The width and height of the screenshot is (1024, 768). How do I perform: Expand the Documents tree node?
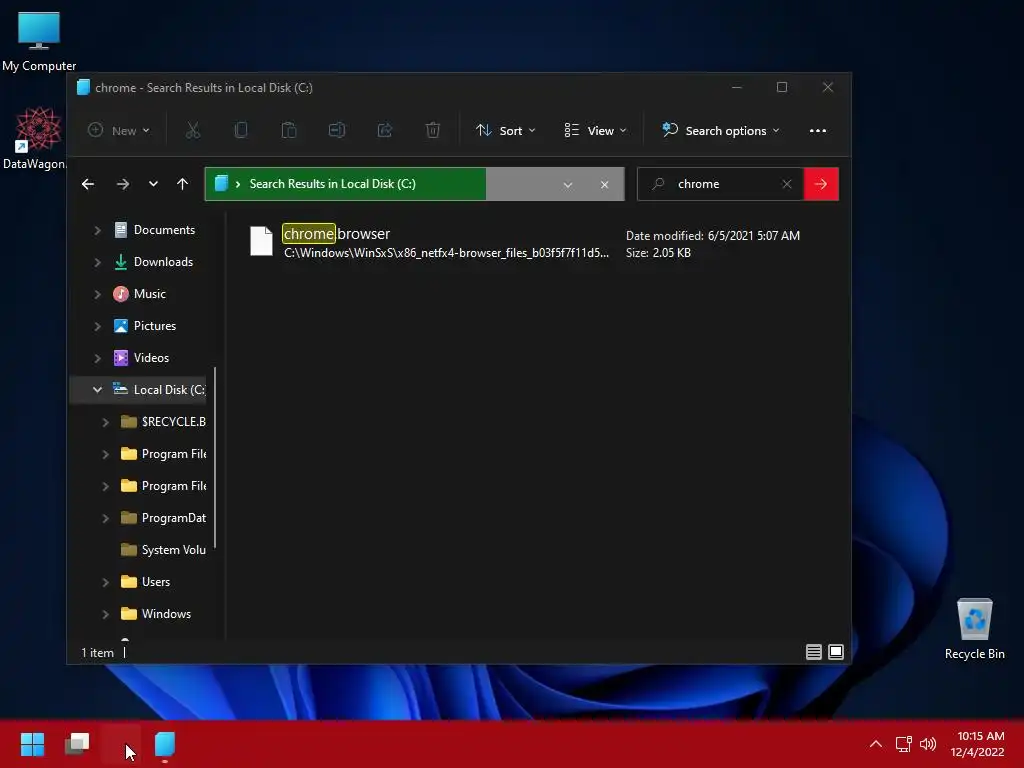(x=97, y=230)
